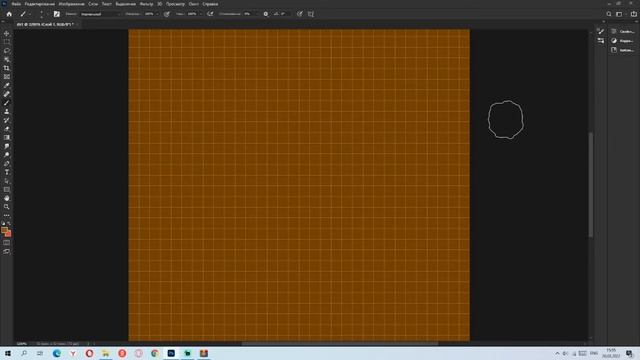Select the Gradient tool
This screenshot has height=360, width=640.
tap(7, 138)
